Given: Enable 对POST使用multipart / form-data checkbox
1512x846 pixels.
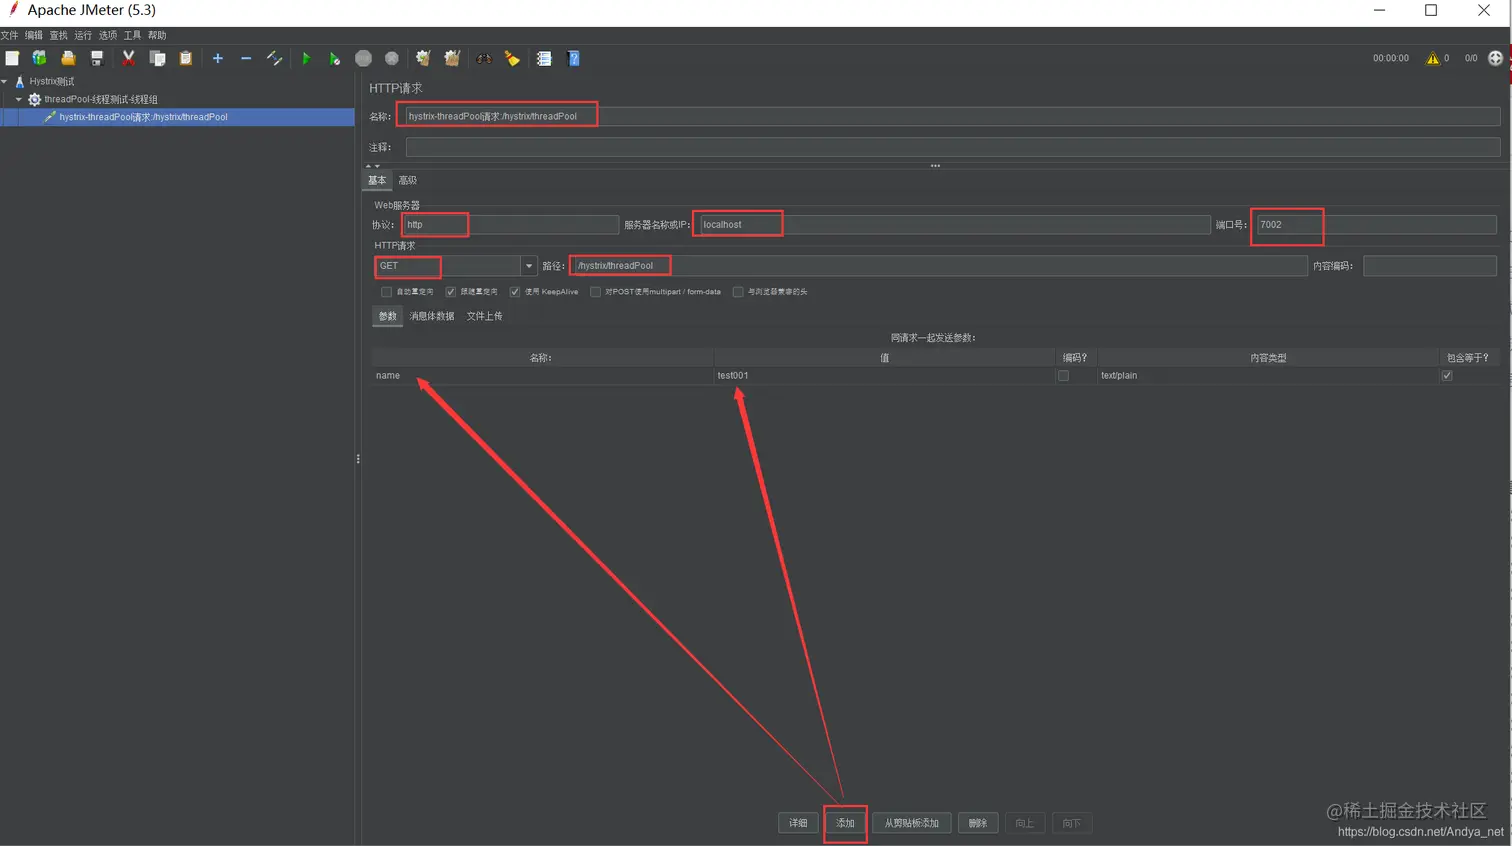Looking at the screenshot, I should point(595,292).
